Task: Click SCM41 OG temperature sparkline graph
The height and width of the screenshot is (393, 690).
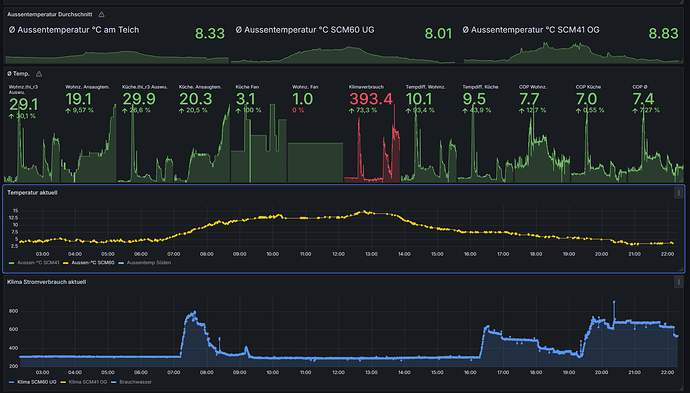Action: tap(572, 53)
